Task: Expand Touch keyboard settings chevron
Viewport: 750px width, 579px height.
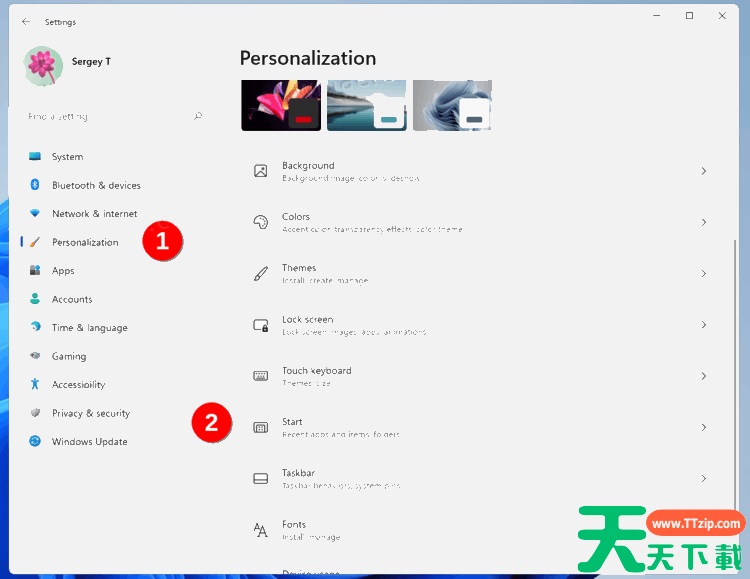Action: coord(704,376)
